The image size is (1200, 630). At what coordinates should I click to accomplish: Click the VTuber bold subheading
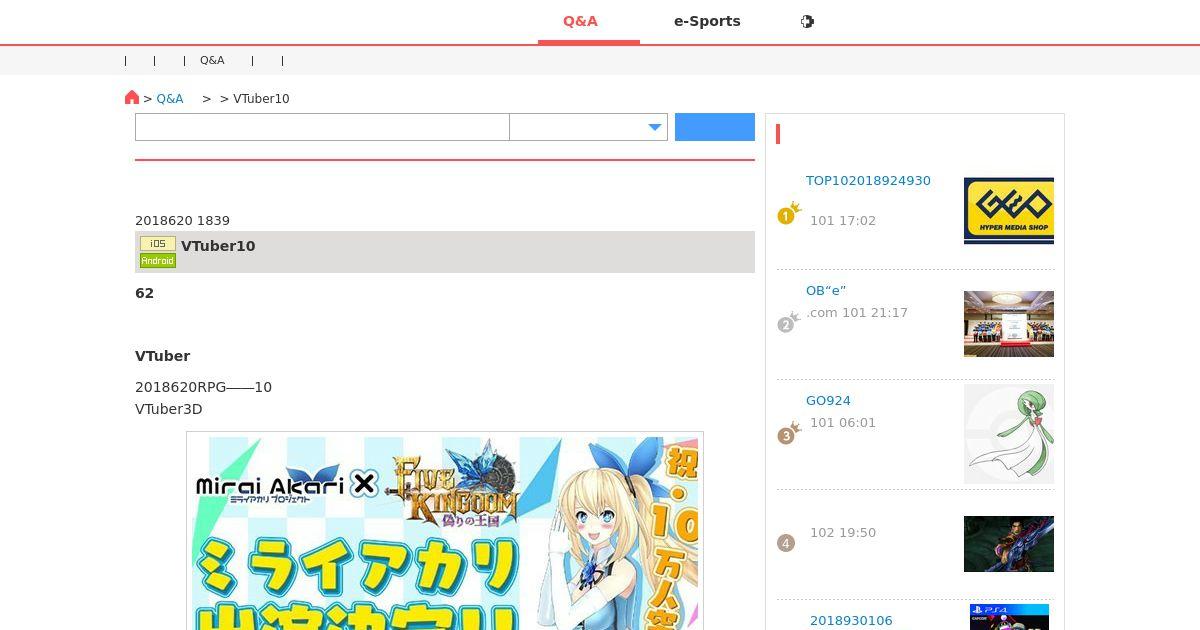point(162,356)
